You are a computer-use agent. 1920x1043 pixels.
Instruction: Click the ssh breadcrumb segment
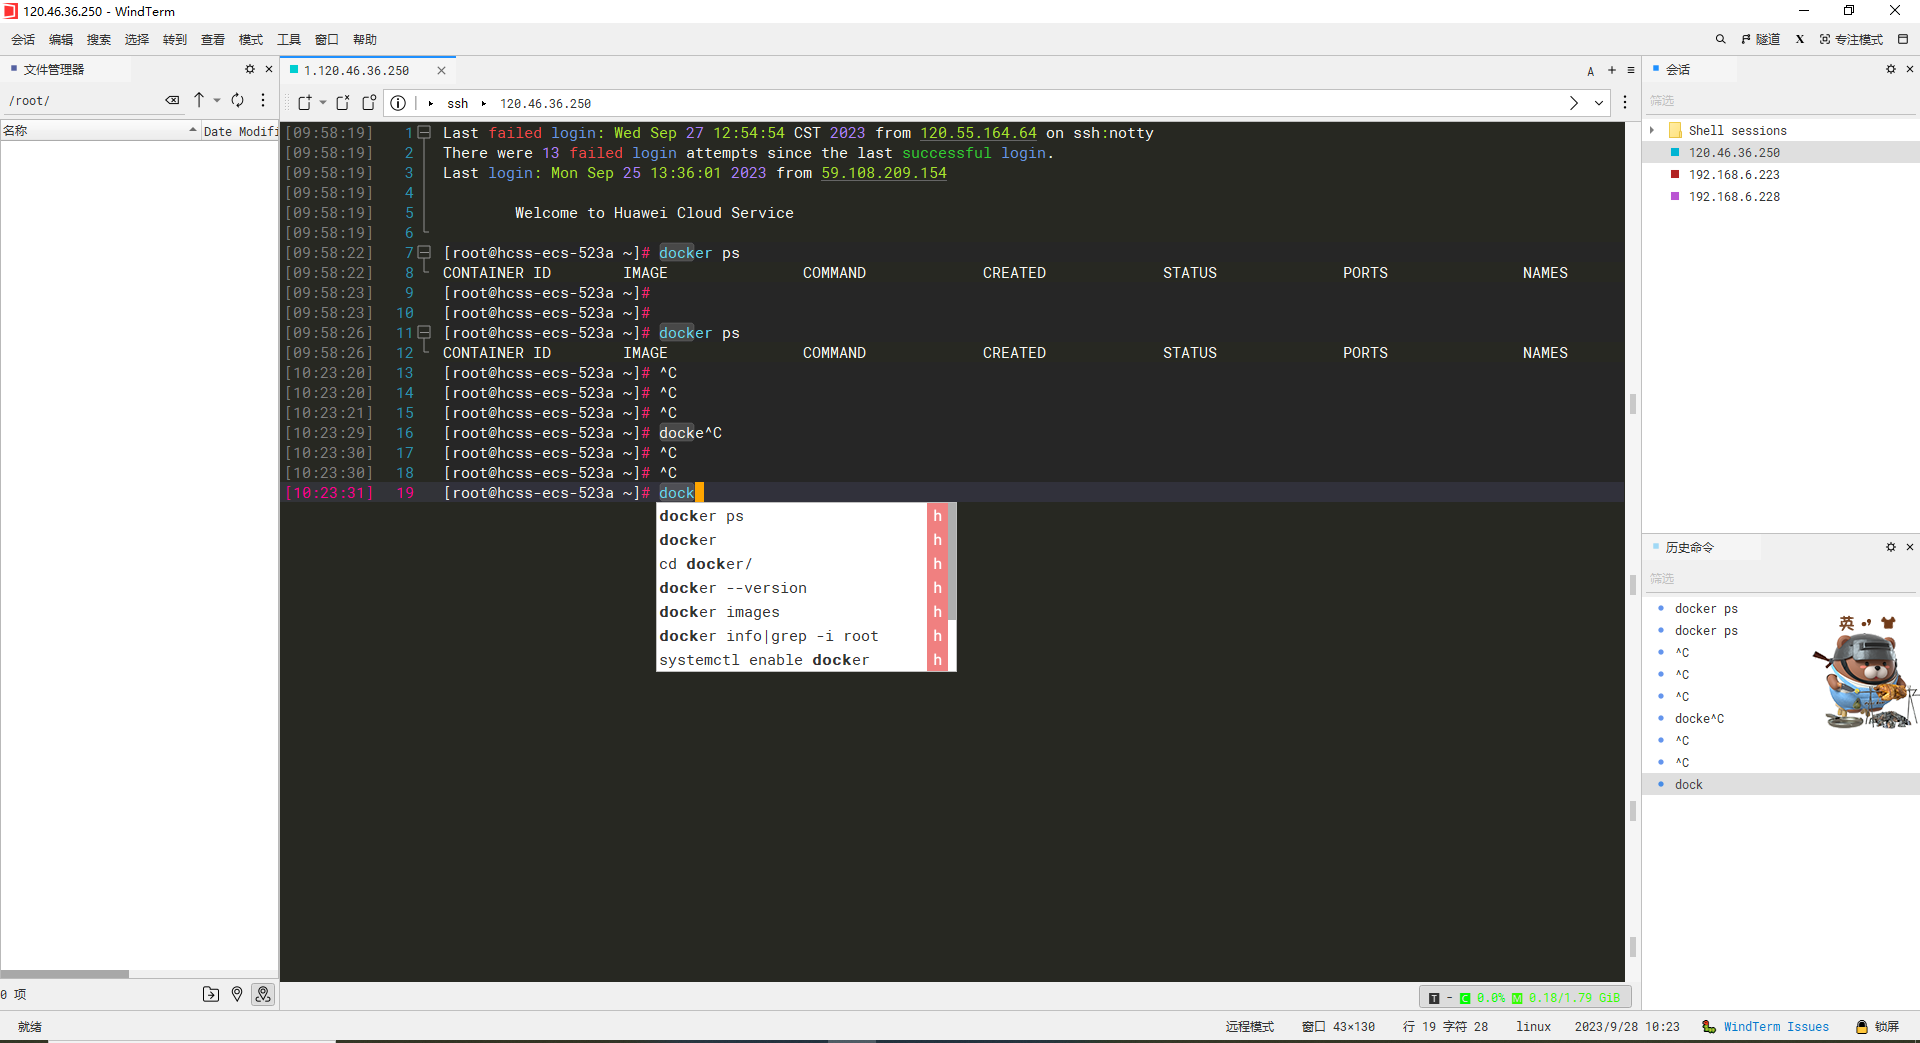point(458,104)
